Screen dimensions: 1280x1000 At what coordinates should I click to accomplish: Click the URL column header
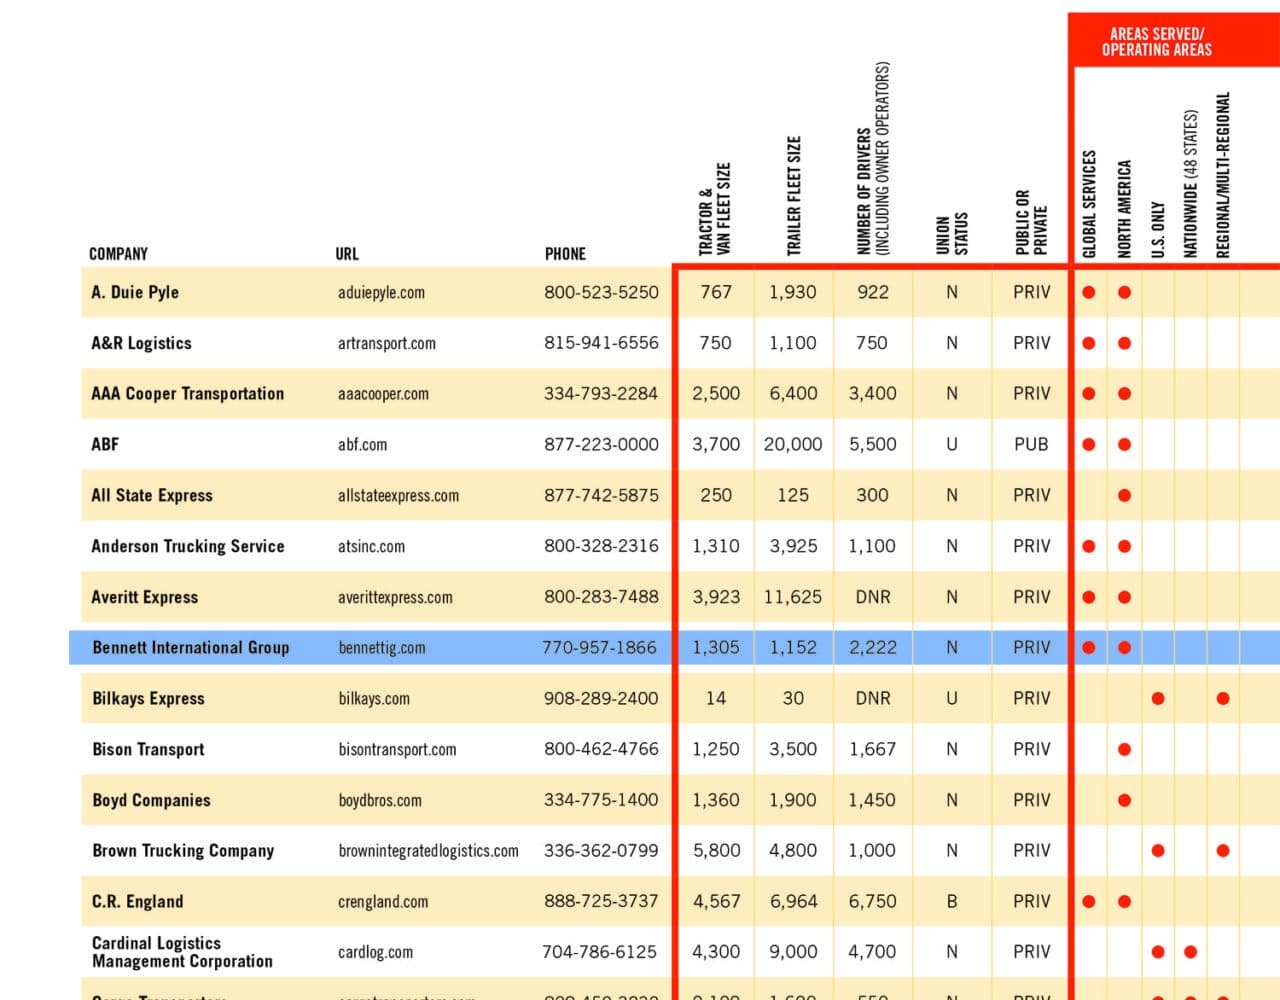(x=347, y=254)
